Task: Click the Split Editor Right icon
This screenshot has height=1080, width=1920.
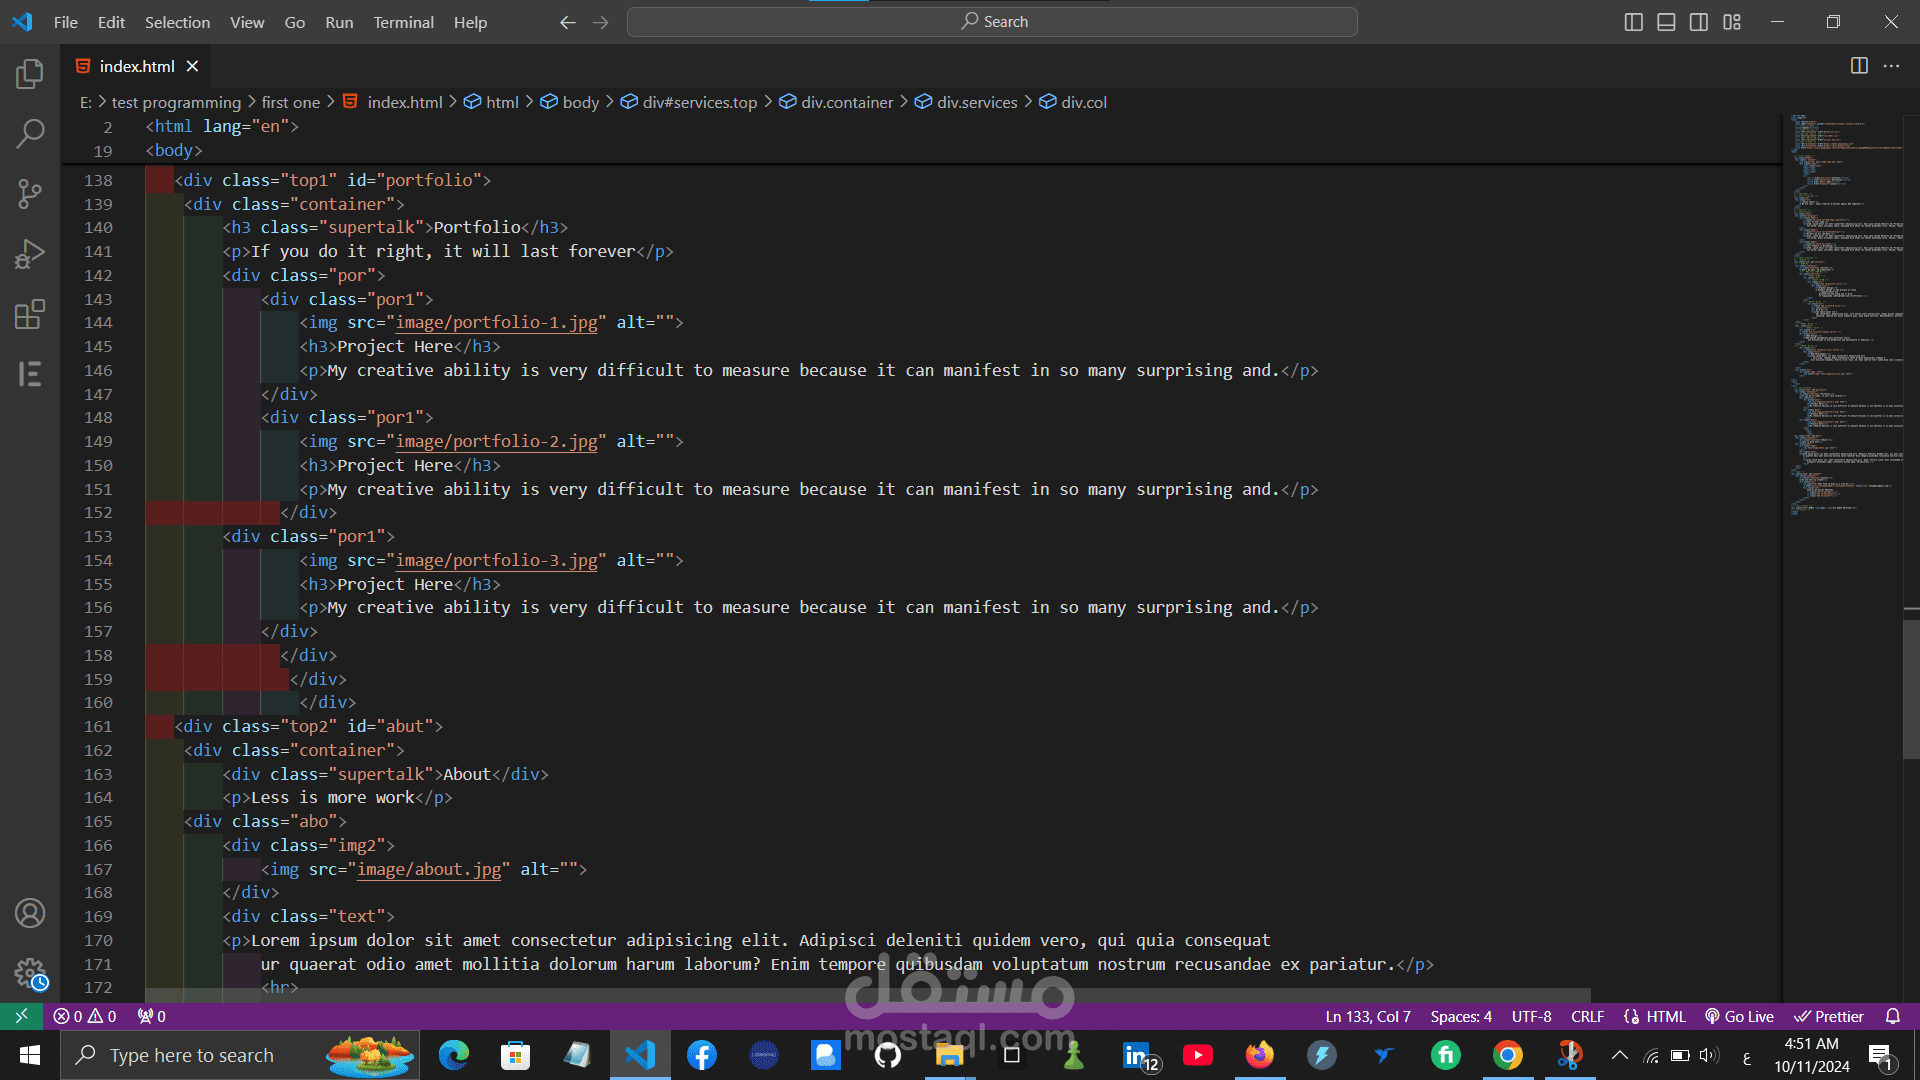Action: point(1859,66)
